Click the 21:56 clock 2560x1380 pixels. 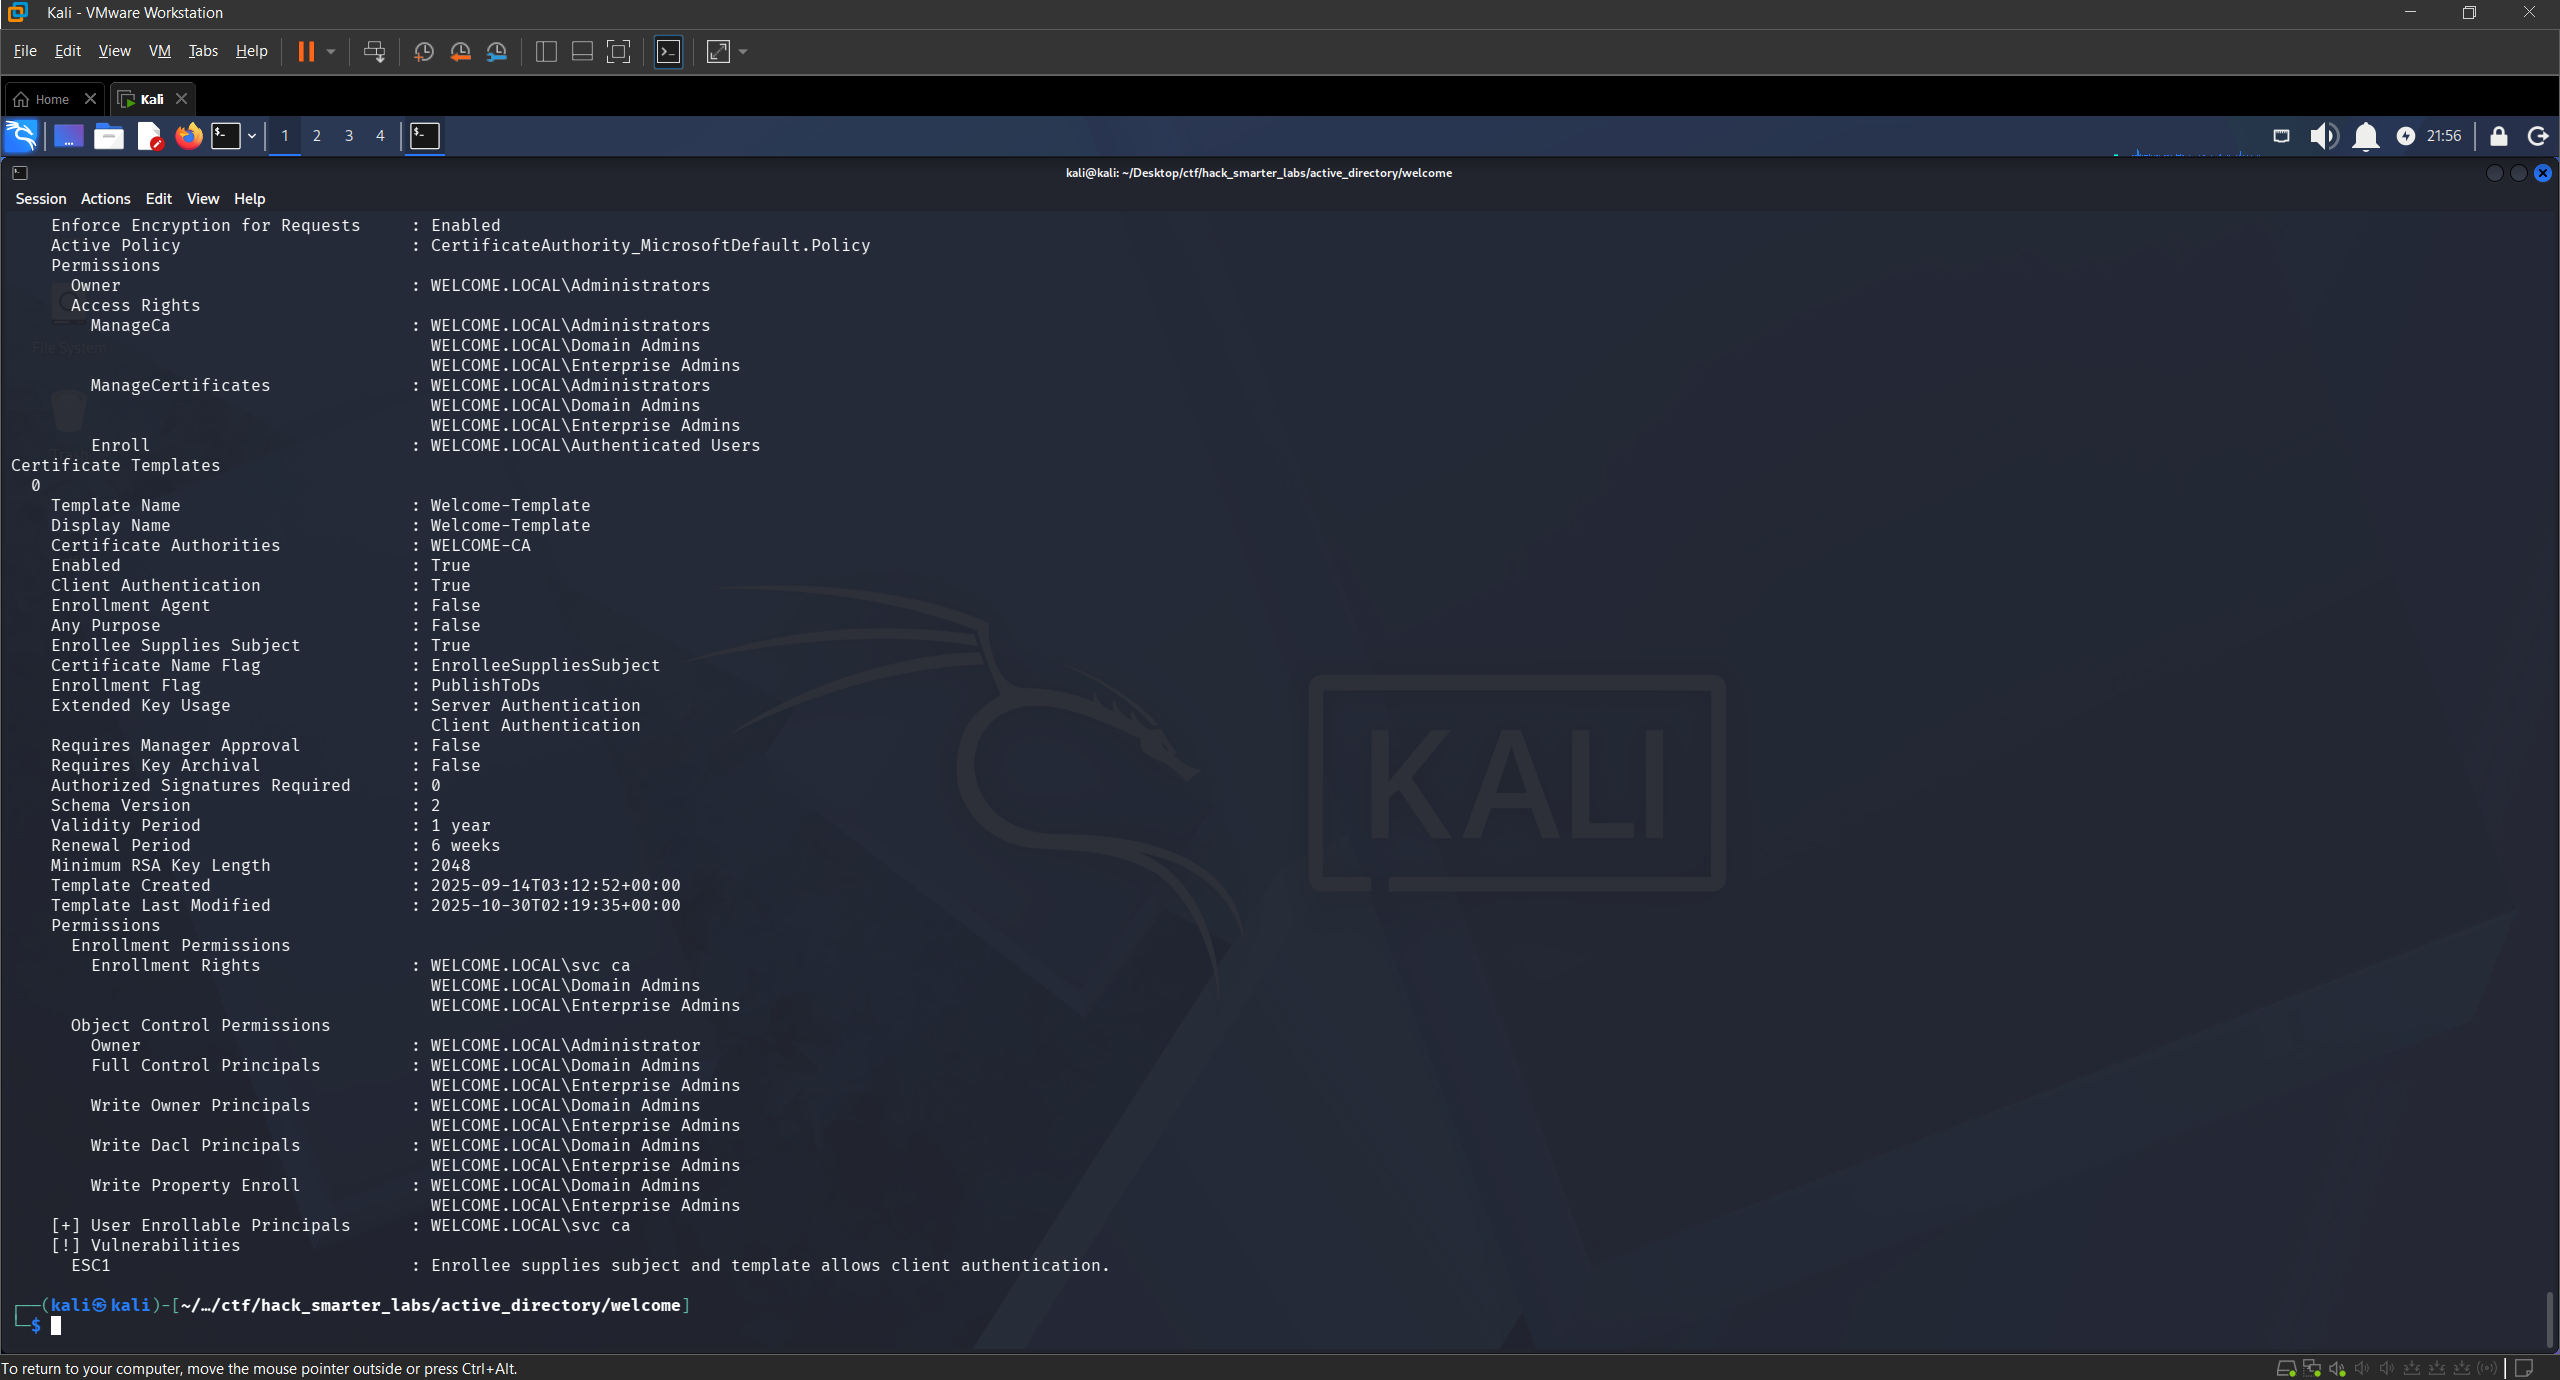tap(2444, 136)
